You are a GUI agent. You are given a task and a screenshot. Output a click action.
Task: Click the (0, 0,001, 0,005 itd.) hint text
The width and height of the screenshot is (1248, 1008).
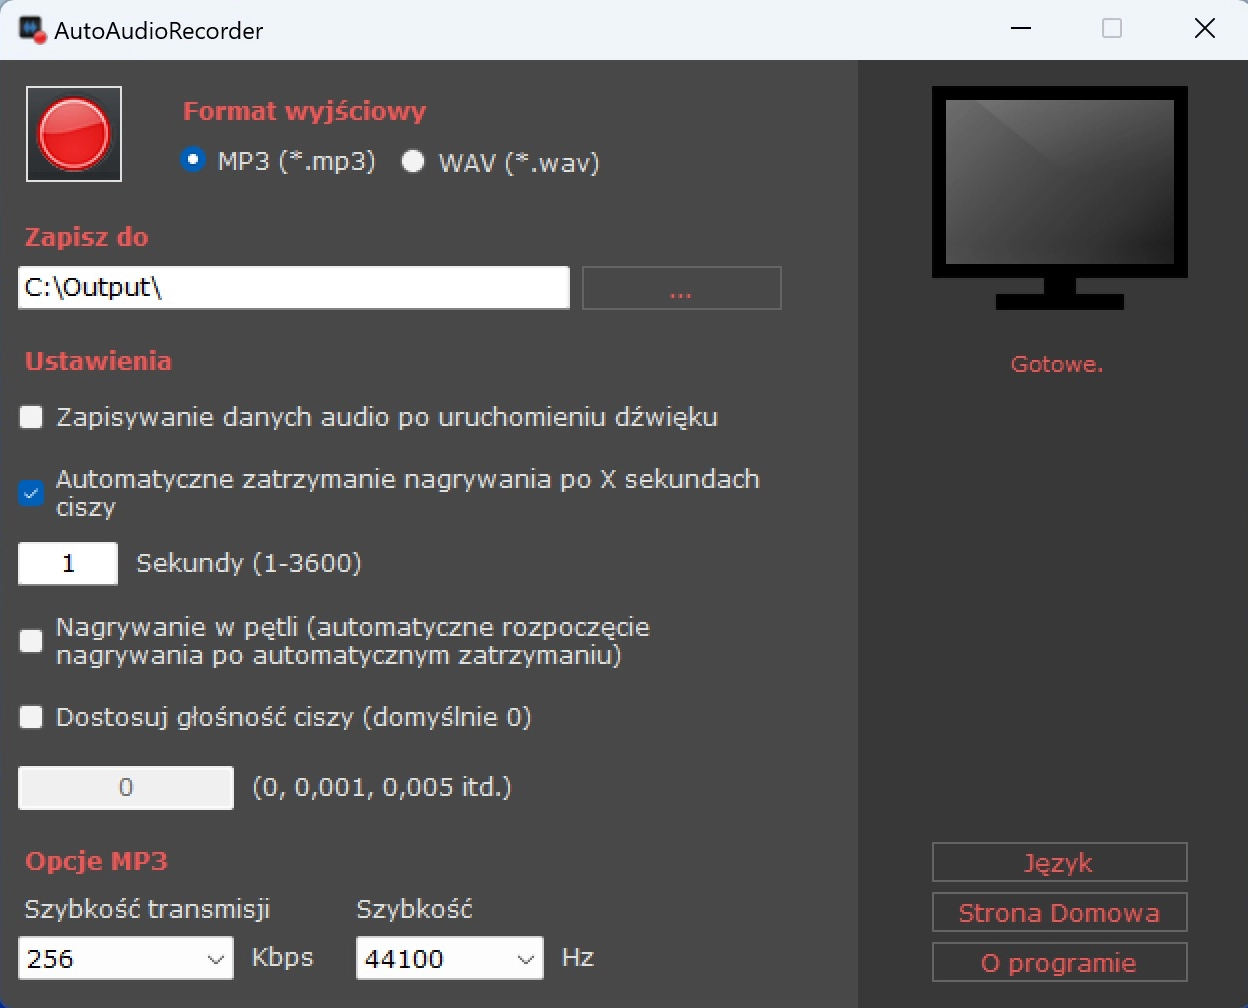pyautogui.click(x=382, y=788)
